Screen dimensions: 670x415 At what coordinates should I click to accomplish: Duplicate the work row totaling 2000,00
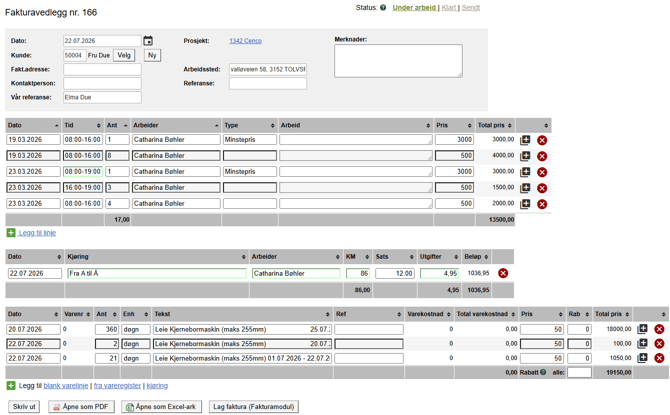[525, 204]
